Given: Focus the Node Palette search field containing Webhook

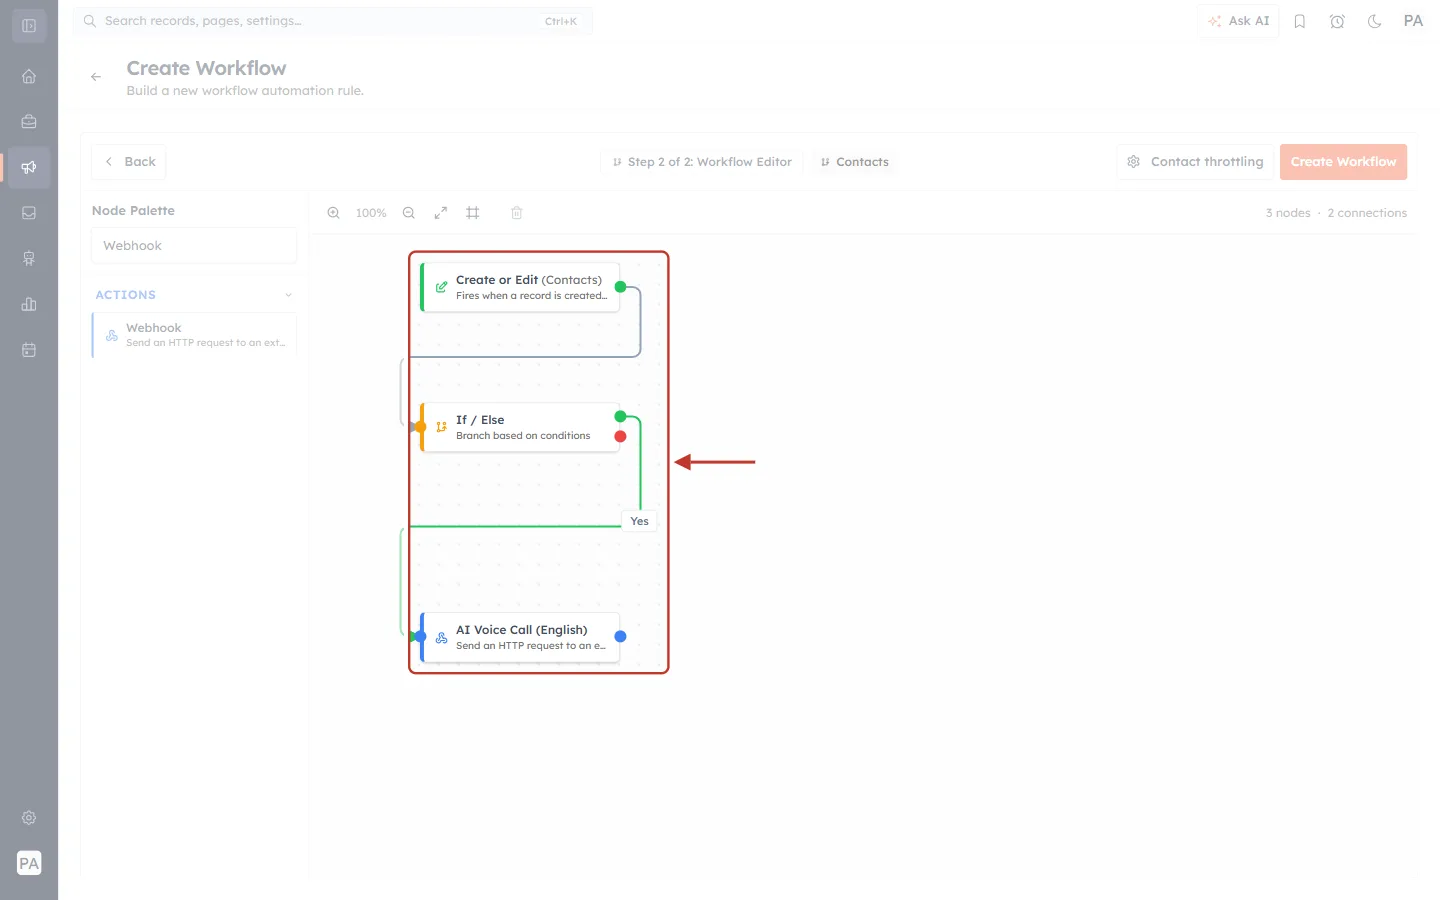Looking at the screenshot, I should click(x=194, y=246).
